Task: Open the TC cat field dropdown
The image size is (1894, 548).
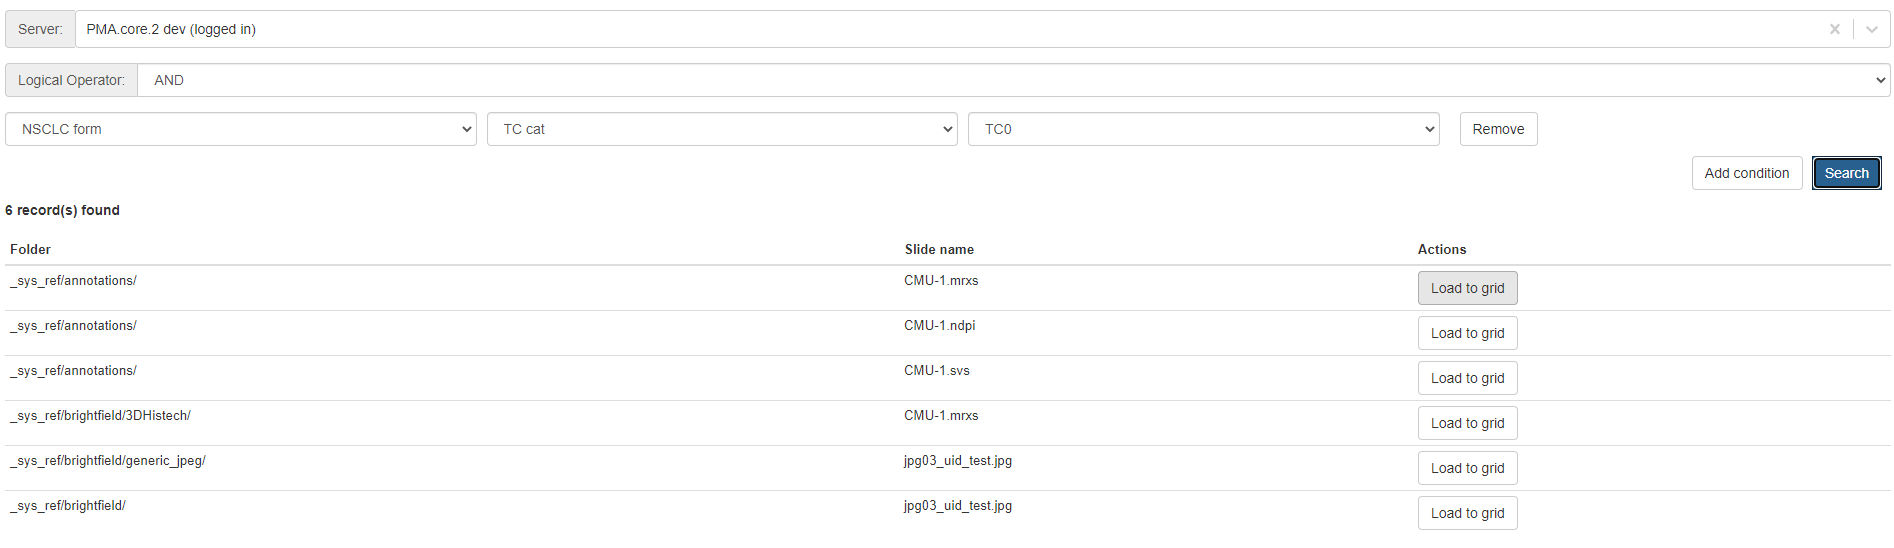Action: point(721,129)
